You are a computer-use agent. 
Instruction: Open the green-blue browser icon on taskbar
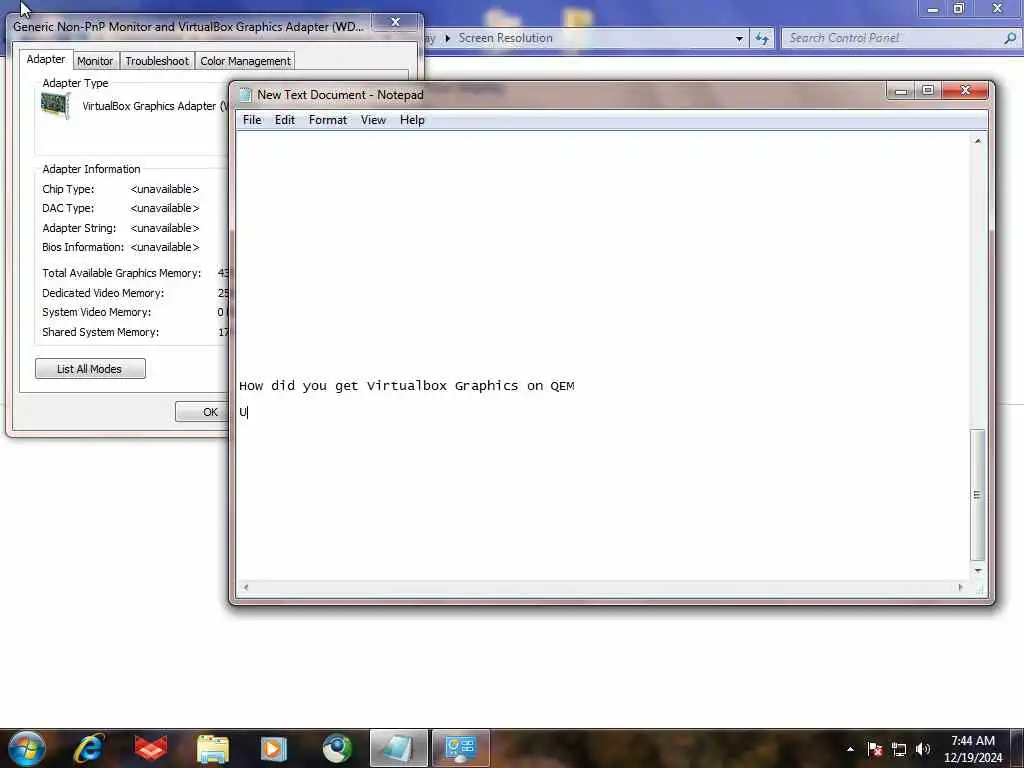337,749
